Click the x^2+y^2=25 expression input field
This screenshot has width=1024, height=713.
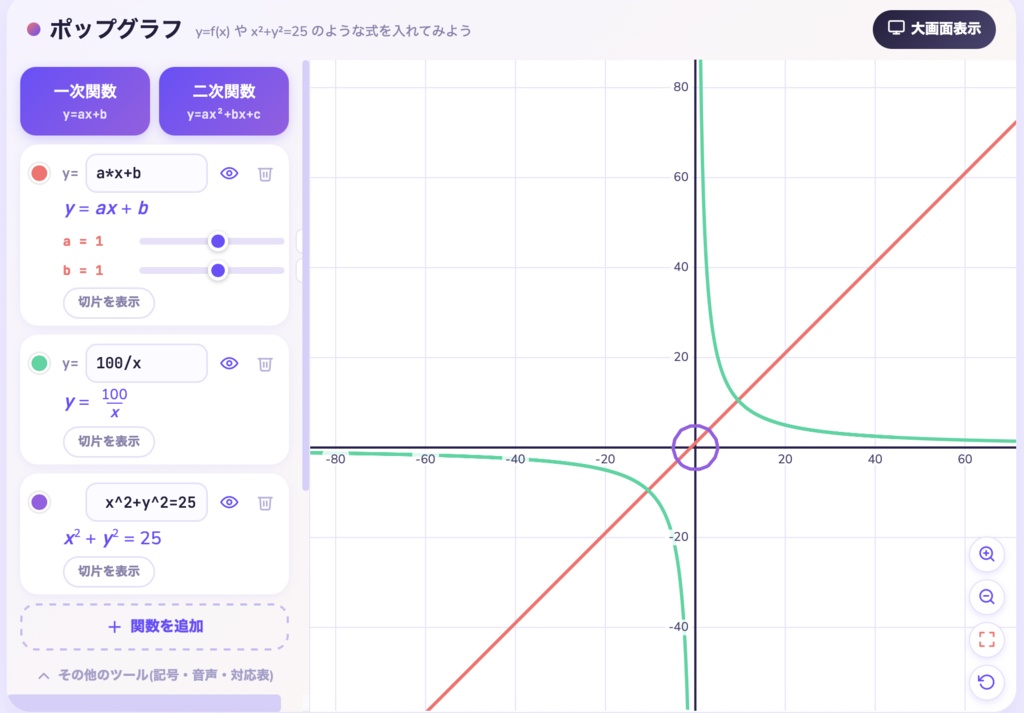click(146, 502)
